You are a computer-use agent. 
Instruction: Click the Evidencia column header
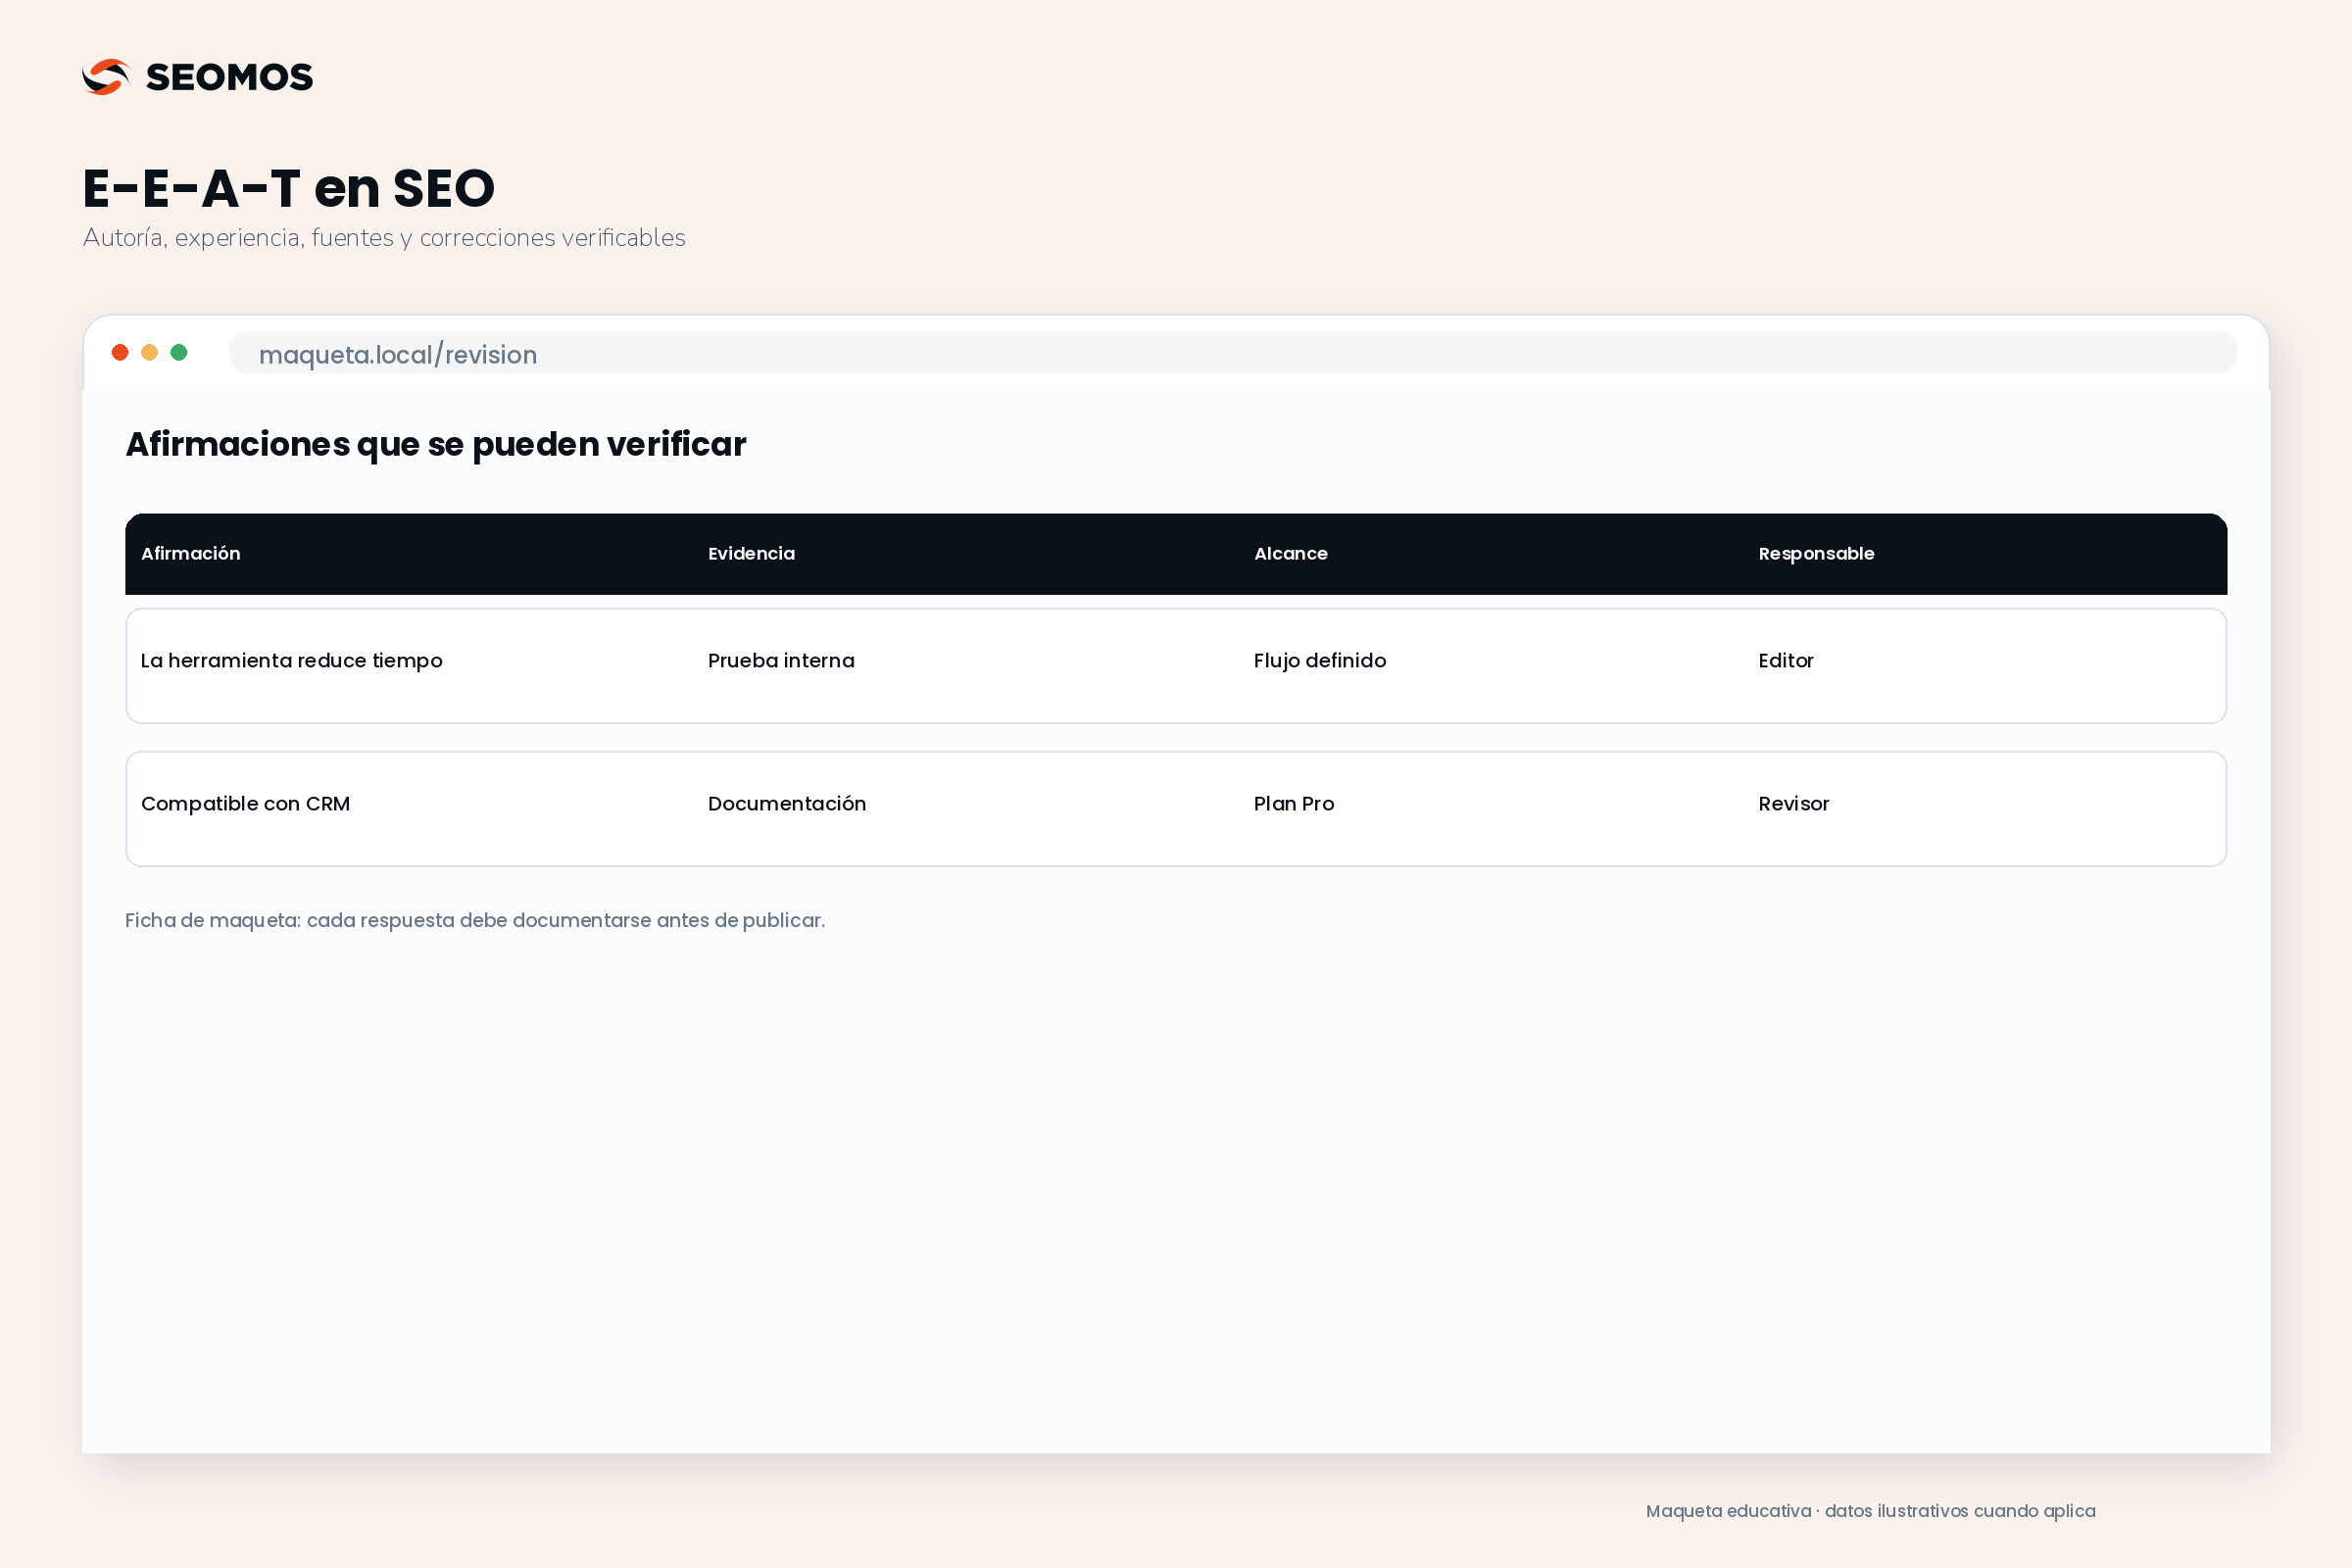(751, 553)
